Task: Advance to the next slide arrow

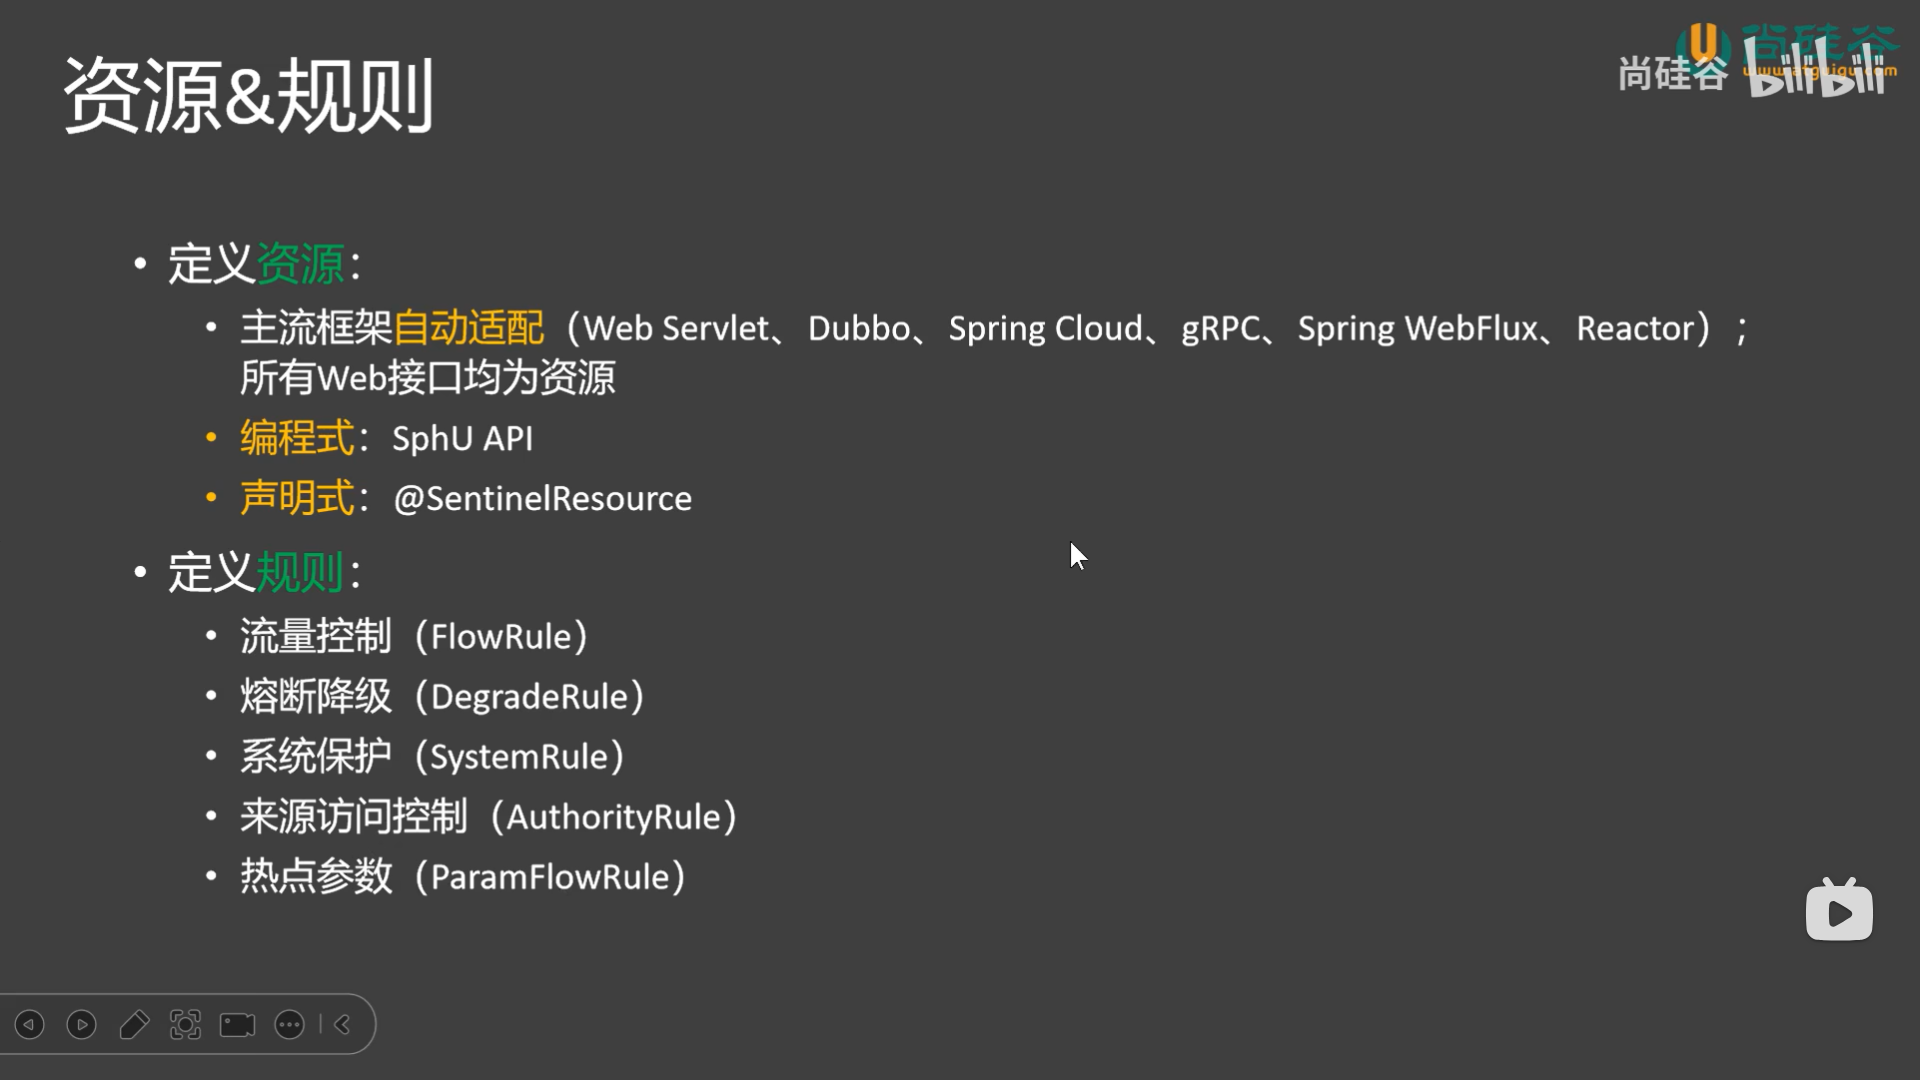Action: (81, 1025)
